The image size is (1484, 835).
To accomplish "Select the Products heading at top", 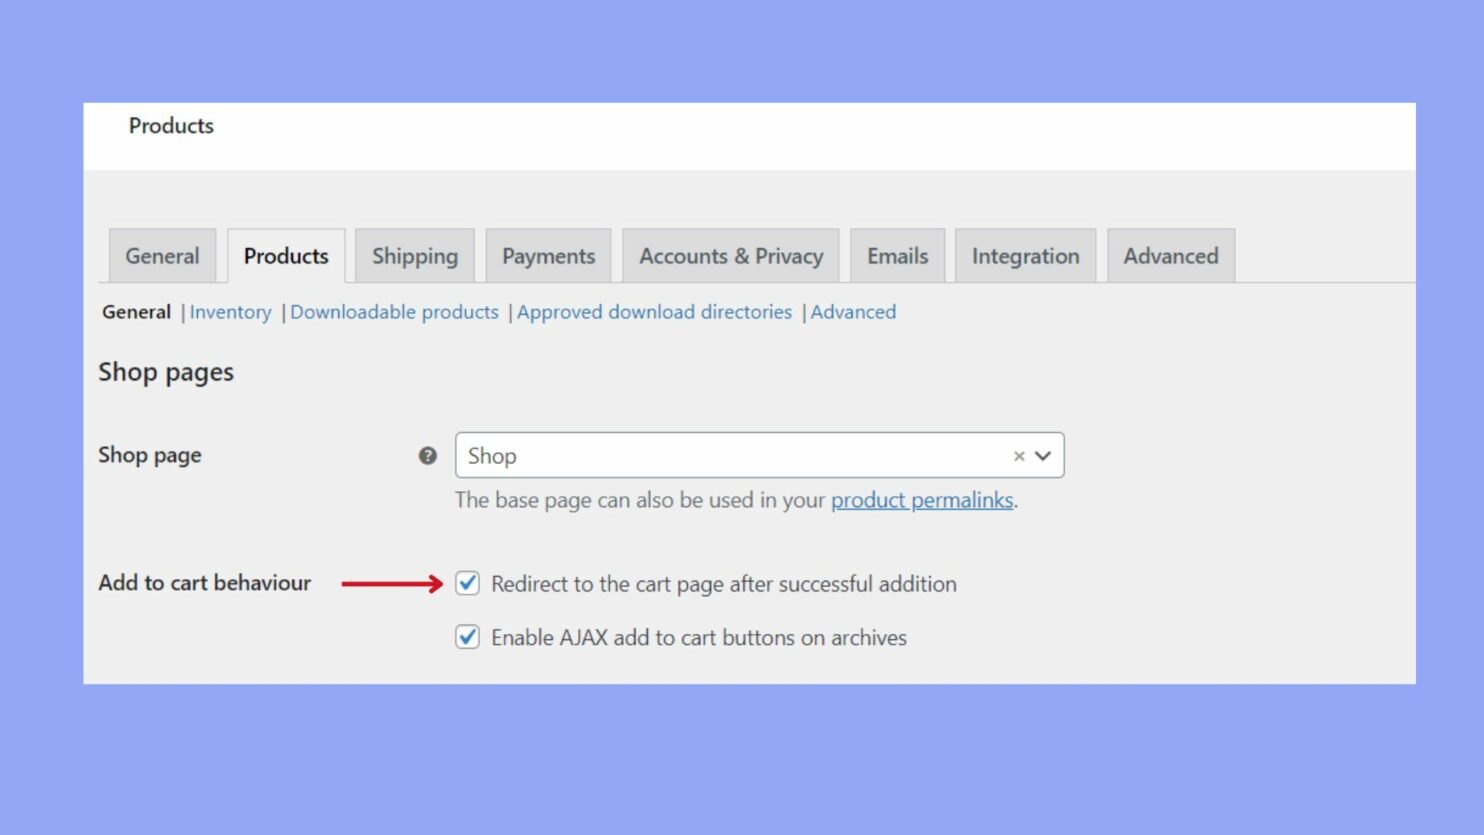I will (170, 126).
